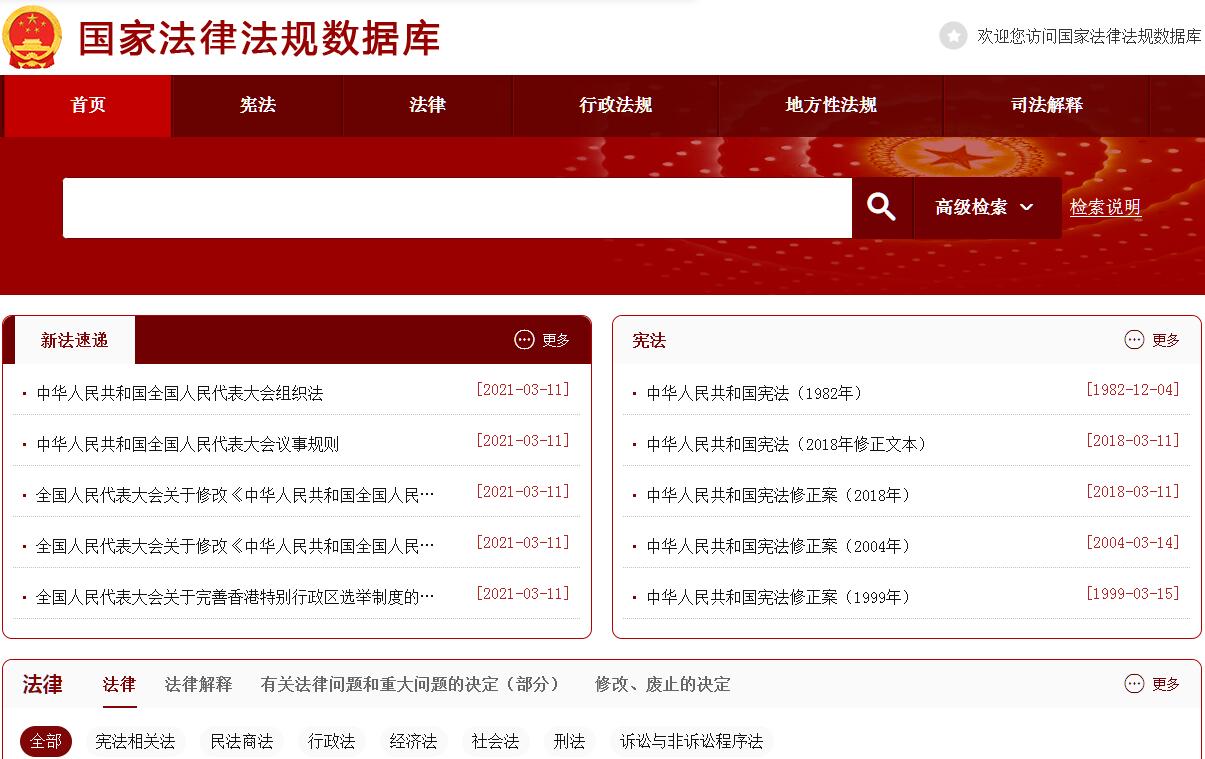Image resolution: width=1205 pixels, height=759 pixels.
Task: Select the 全部 category filter
Action: (x=46, y=741)
